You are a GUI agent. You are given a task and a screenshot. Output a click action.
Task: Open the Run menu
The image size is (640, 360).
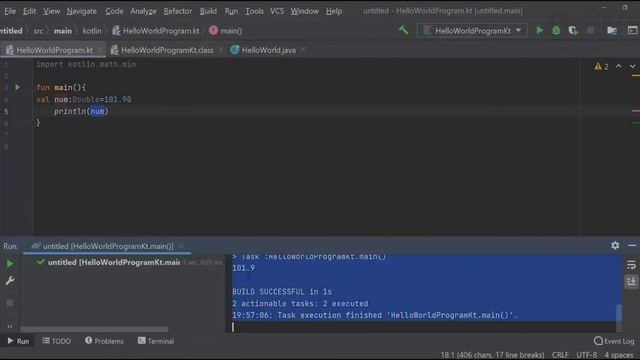231,11
